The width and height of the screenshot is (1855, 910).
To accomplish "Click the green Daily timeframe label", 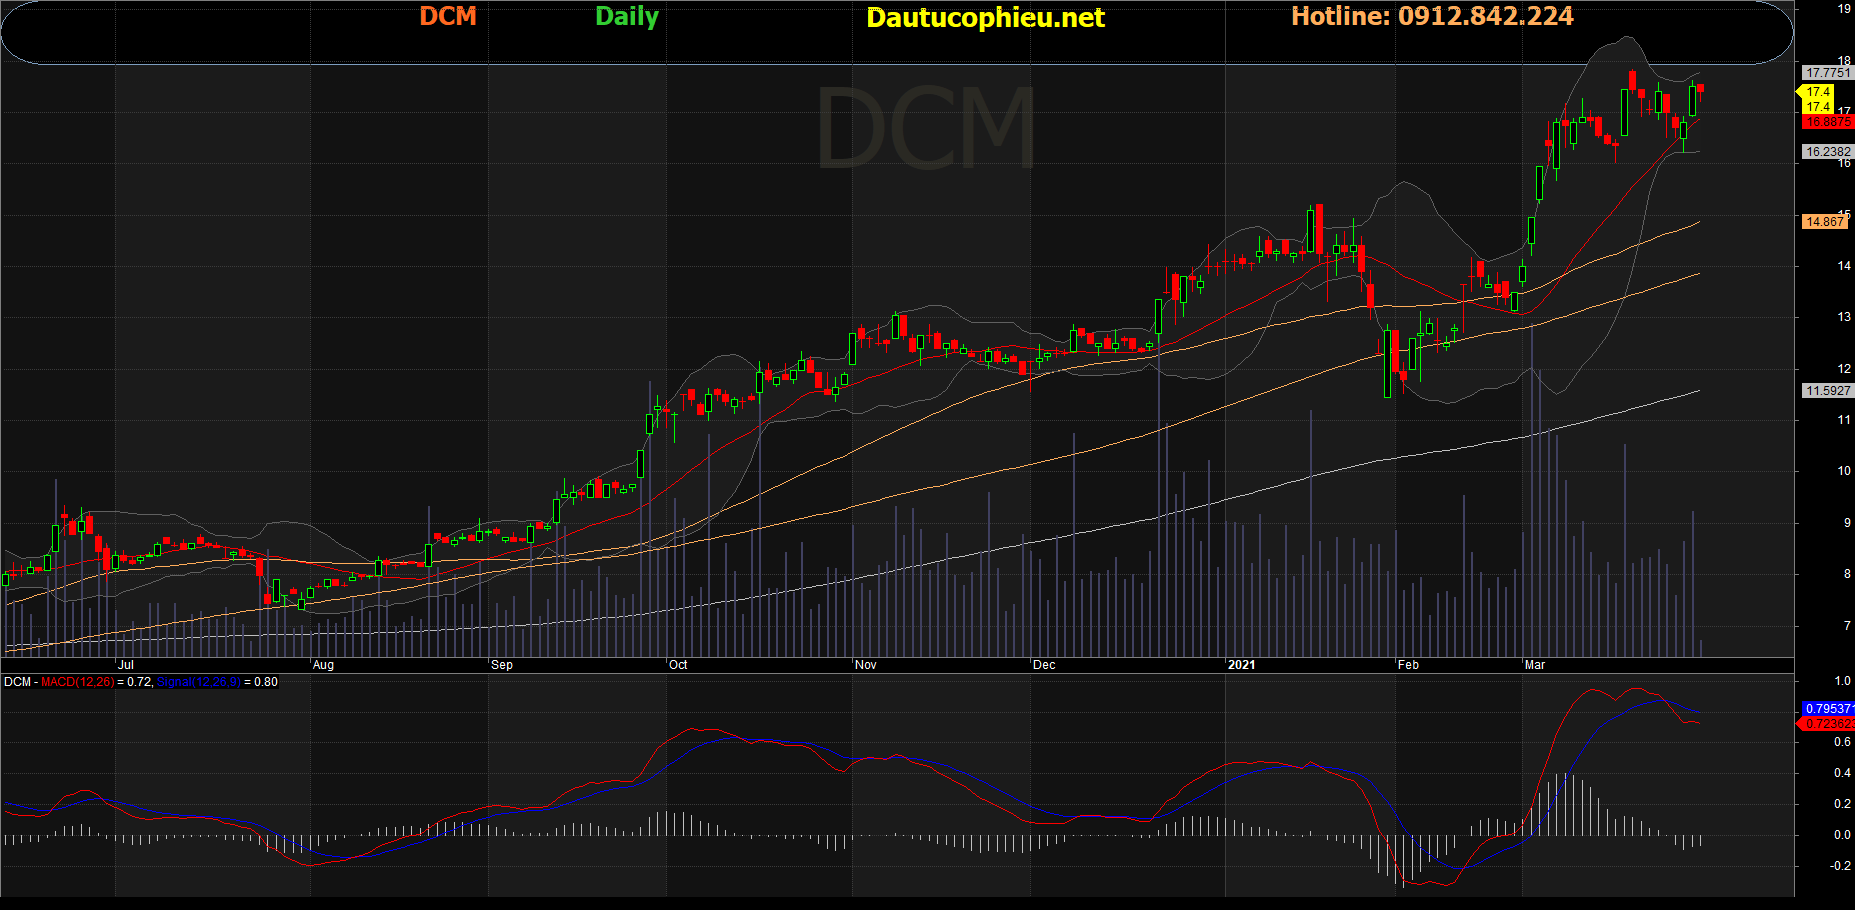I will pyautogui.click(x=627, y=16).
